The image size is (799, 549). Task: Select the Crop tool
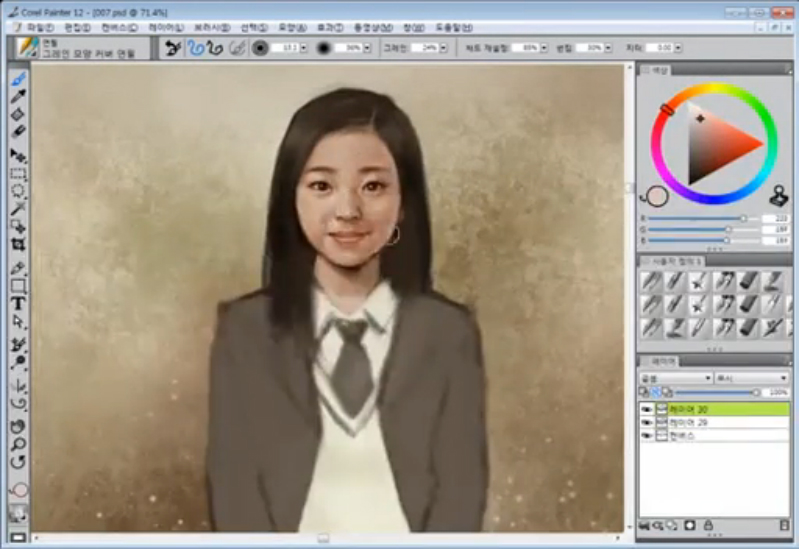[18, 243]
